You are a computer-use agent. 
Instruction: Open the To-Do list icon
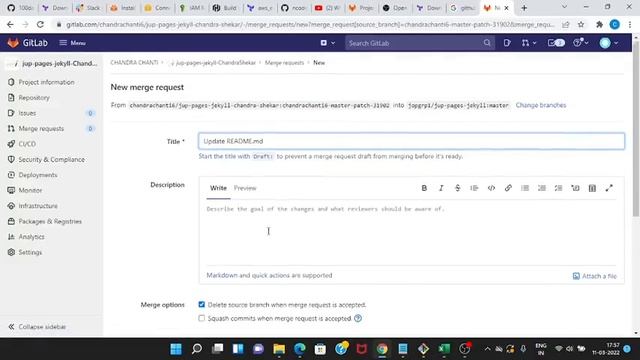pos(556,43)
